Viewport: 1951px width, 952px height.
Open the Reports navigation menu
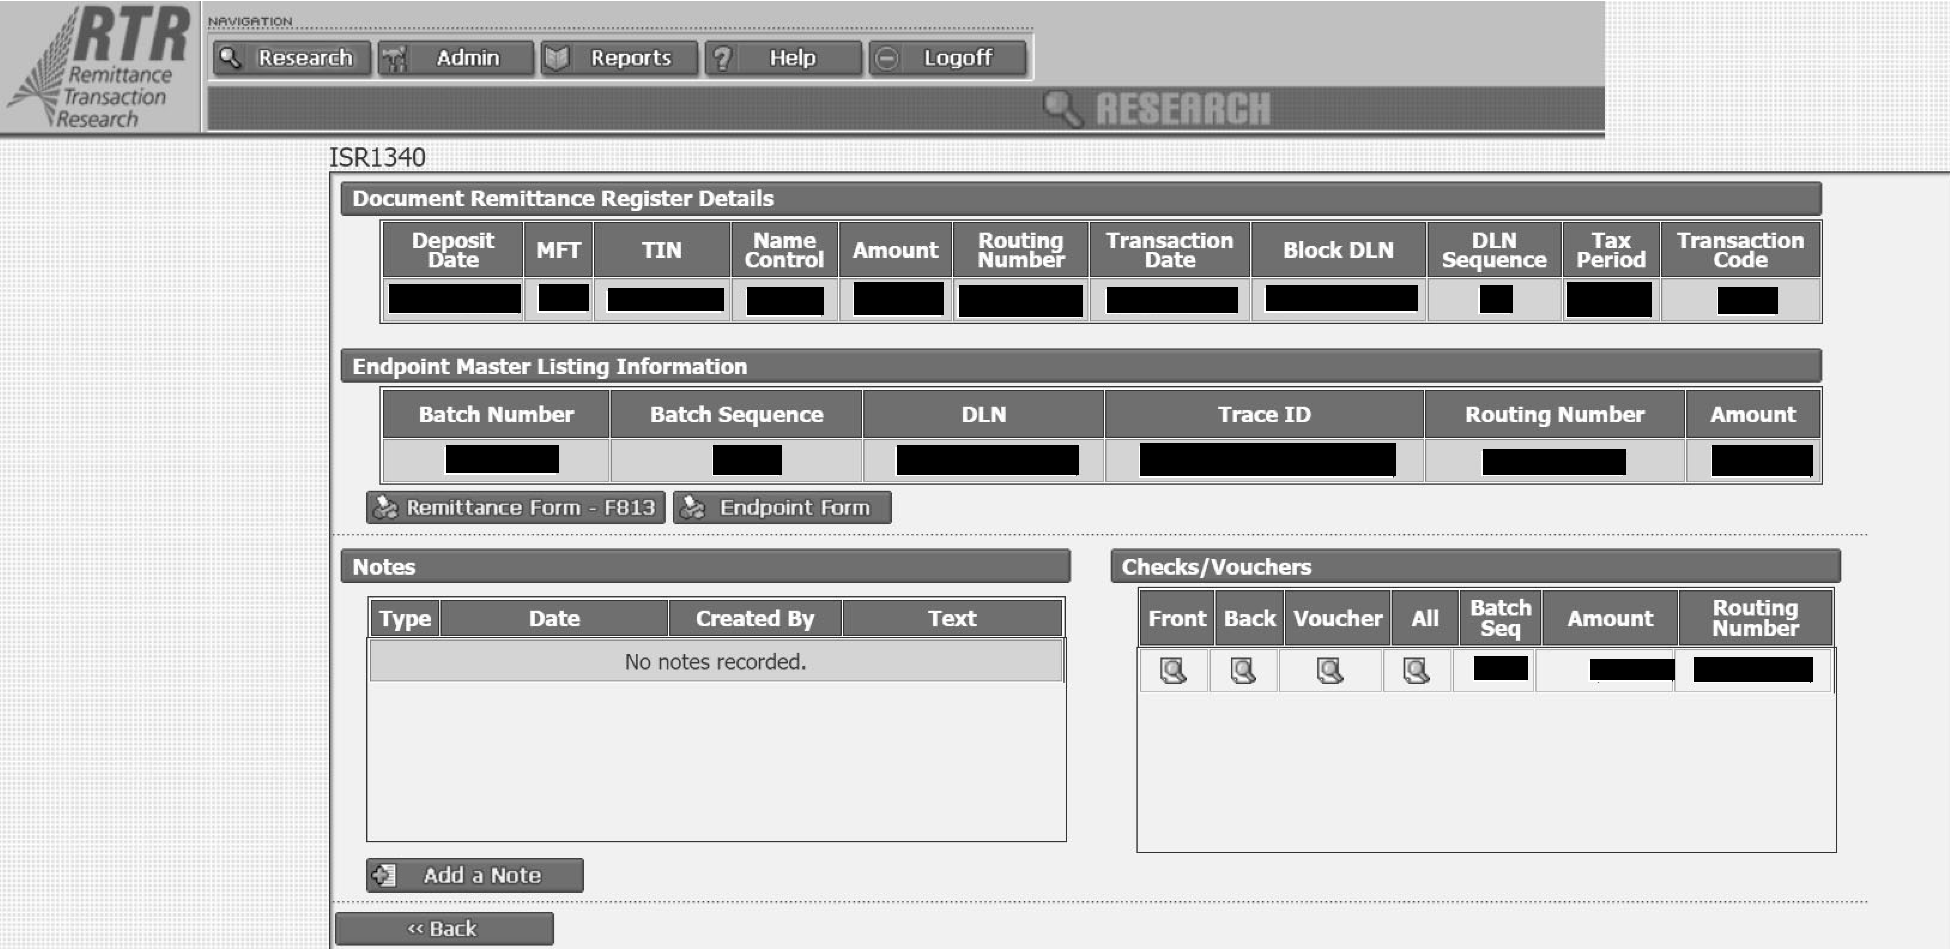619,58
